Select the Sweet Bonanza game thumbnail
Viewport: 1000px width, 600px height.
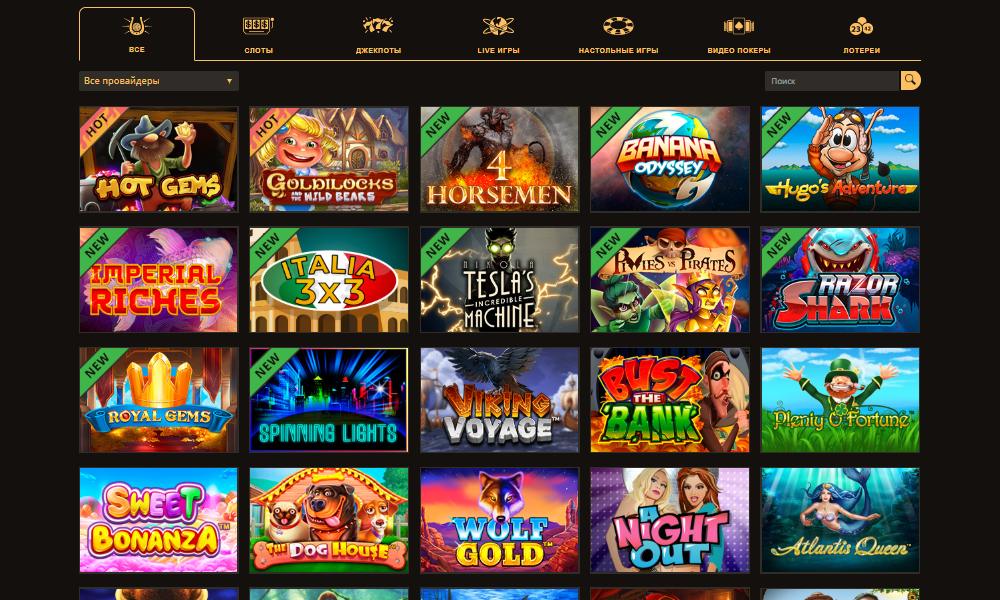coord(159,520)
